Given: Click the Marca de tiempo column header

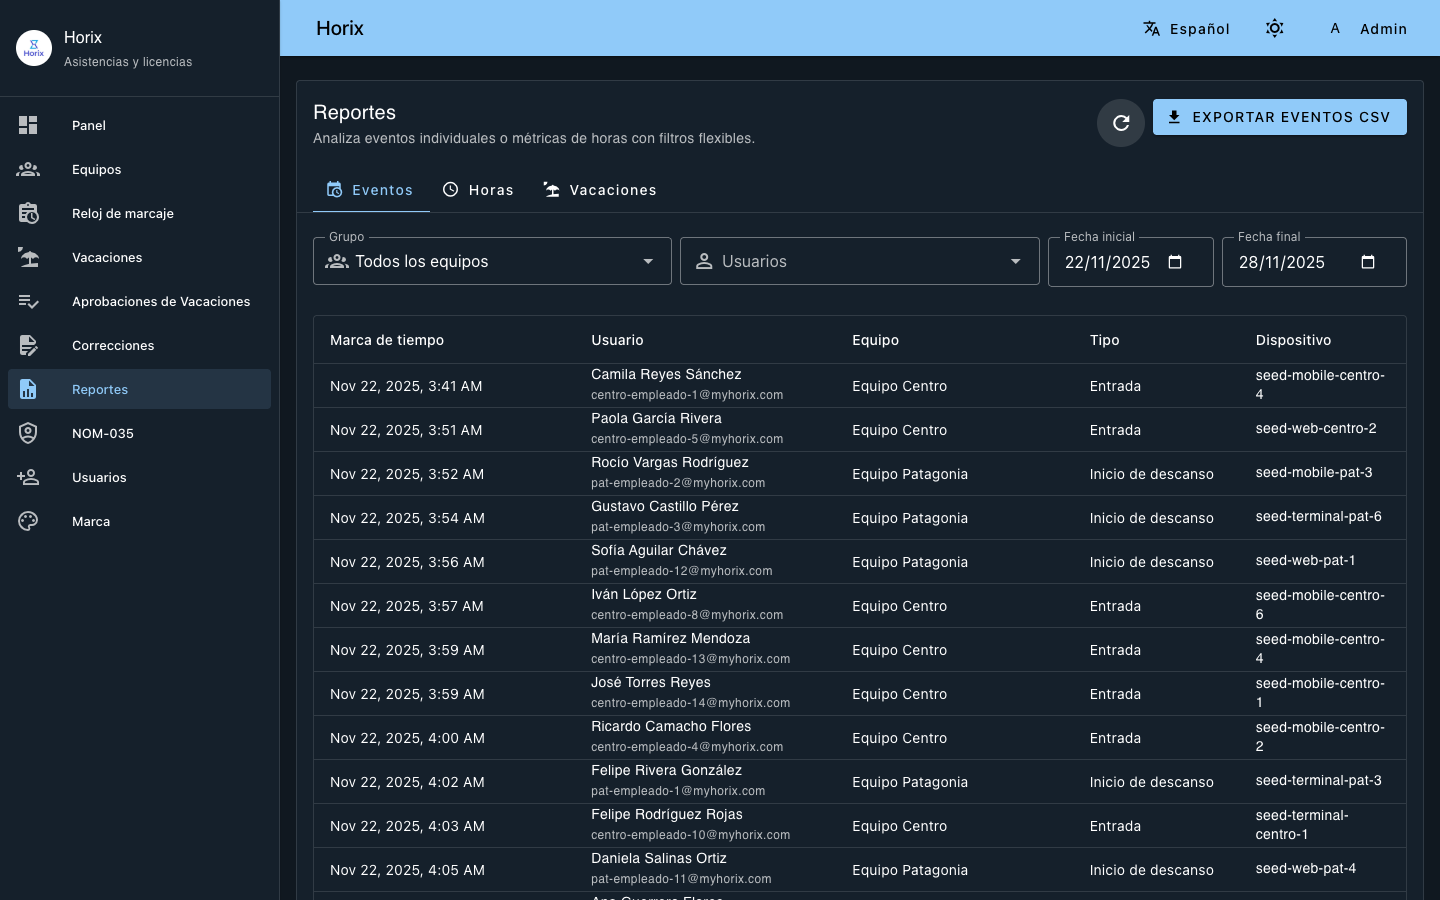Looking at the screenshot, I should [x=387, y=340].
